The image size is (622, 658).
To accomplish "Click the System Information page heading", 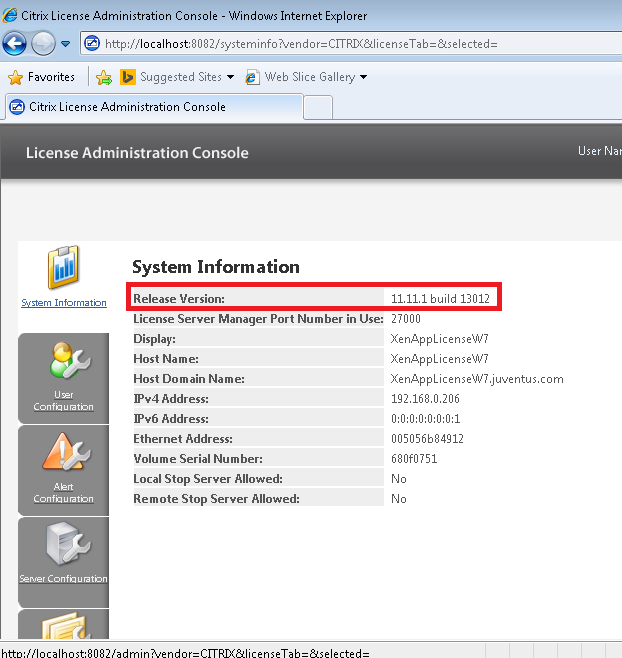I will pyautogui.click(x=216, y=267).
